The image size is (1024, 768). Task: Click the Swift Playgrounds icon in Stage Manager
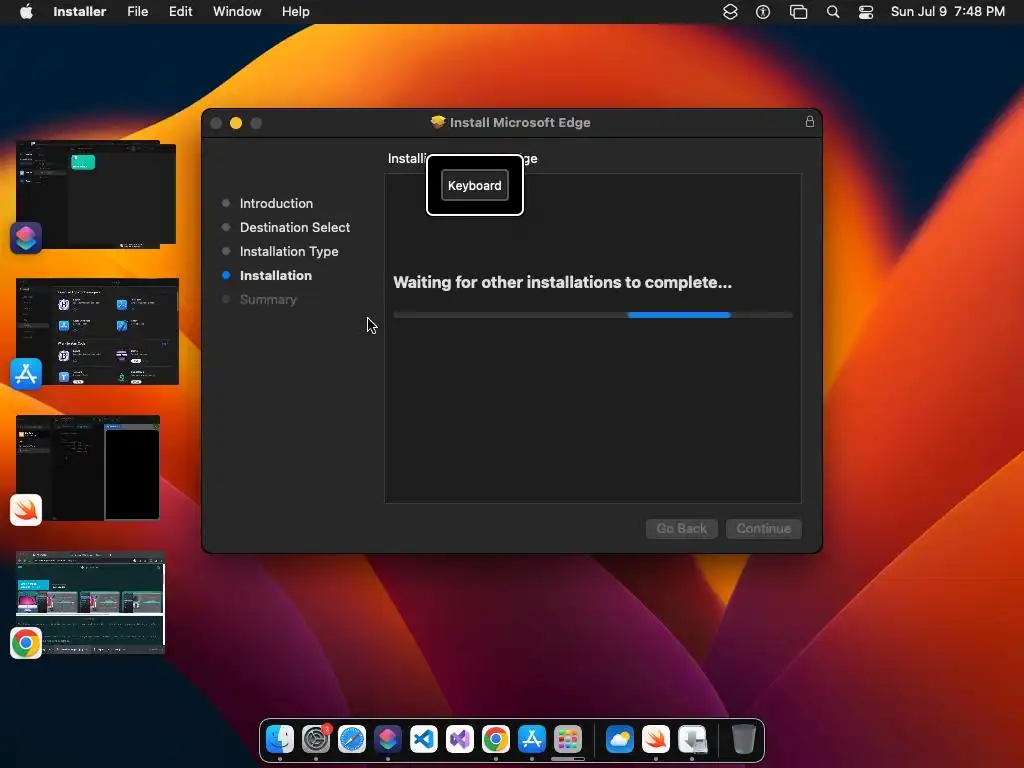click(26, 510)
